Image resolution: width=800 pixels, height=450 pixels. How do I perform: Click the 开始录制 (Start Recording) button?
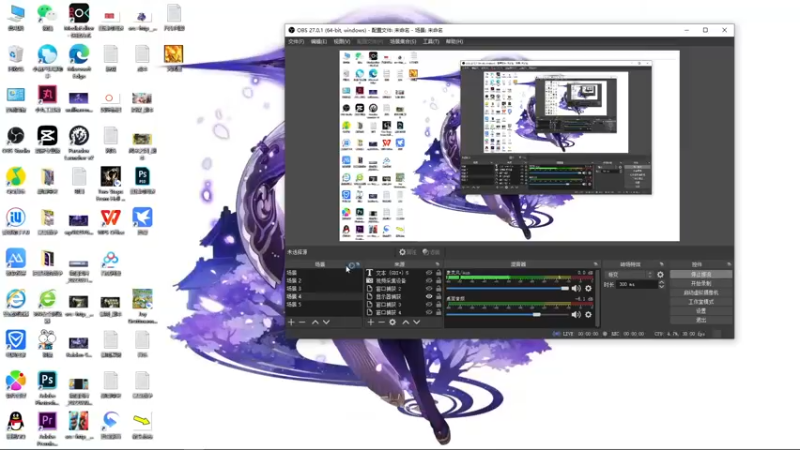pos(701,284)
